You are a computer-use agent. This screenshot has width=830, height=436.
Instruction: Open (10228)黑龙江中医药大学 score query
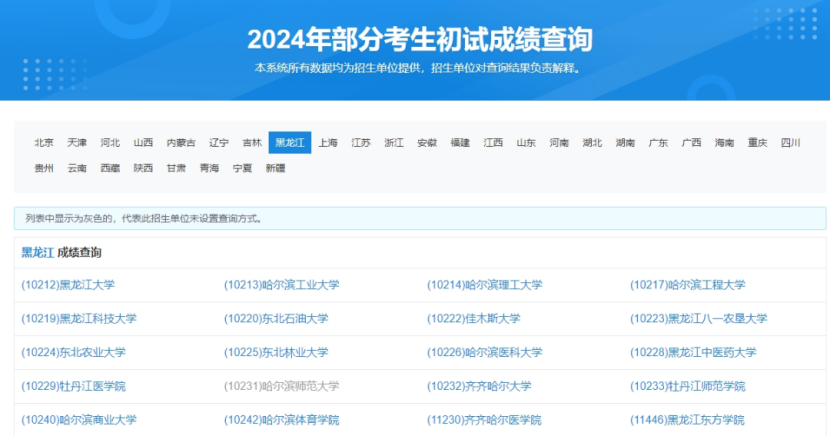(x=693, y=352)
